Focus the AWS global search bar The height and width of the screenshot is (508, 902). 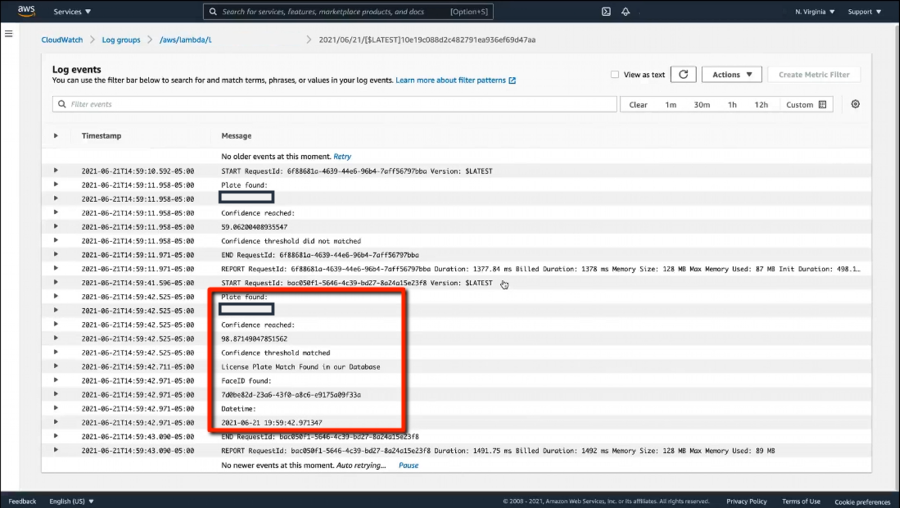click(x=348, y=12)
